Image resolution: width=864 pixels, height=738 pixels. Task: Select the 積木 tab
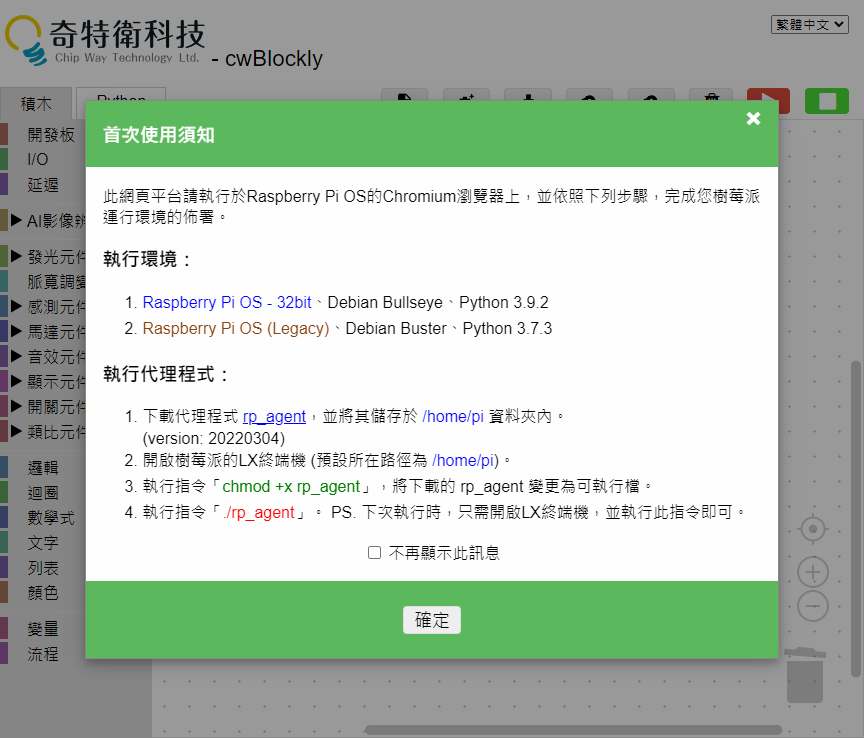point(36,101)
